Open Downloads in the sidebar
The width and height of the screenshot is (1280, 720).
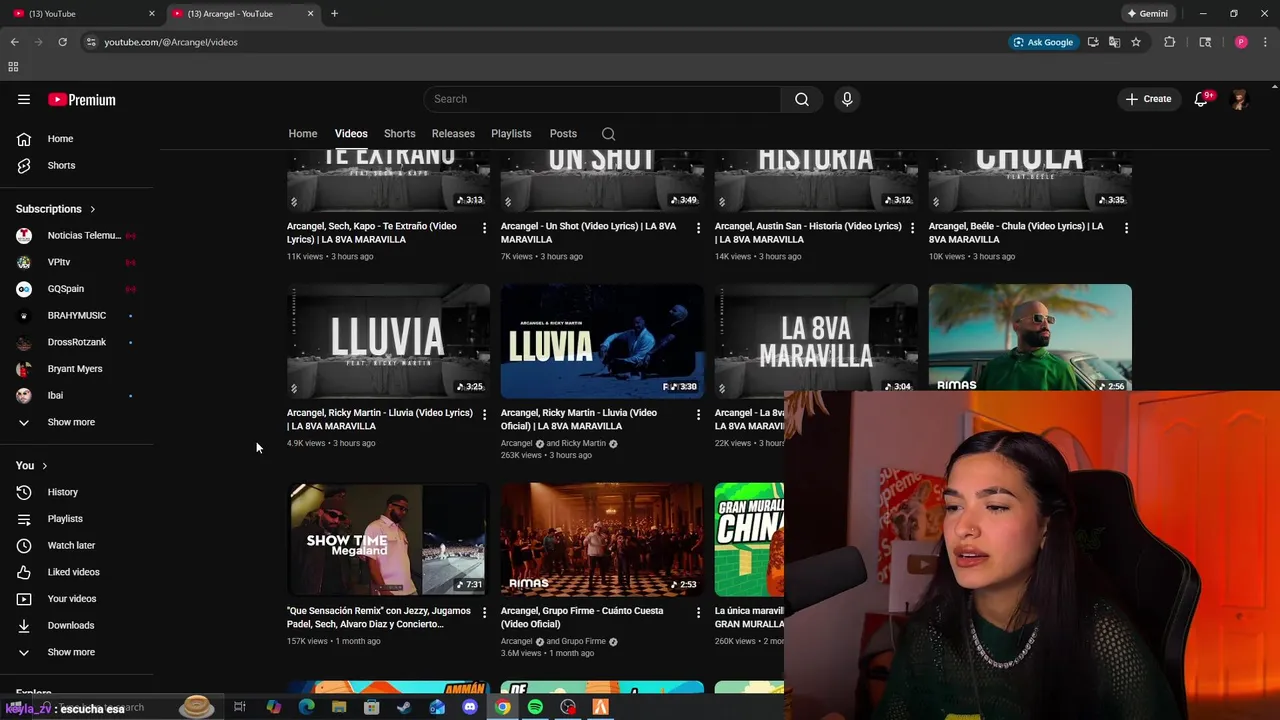(71, 625)
